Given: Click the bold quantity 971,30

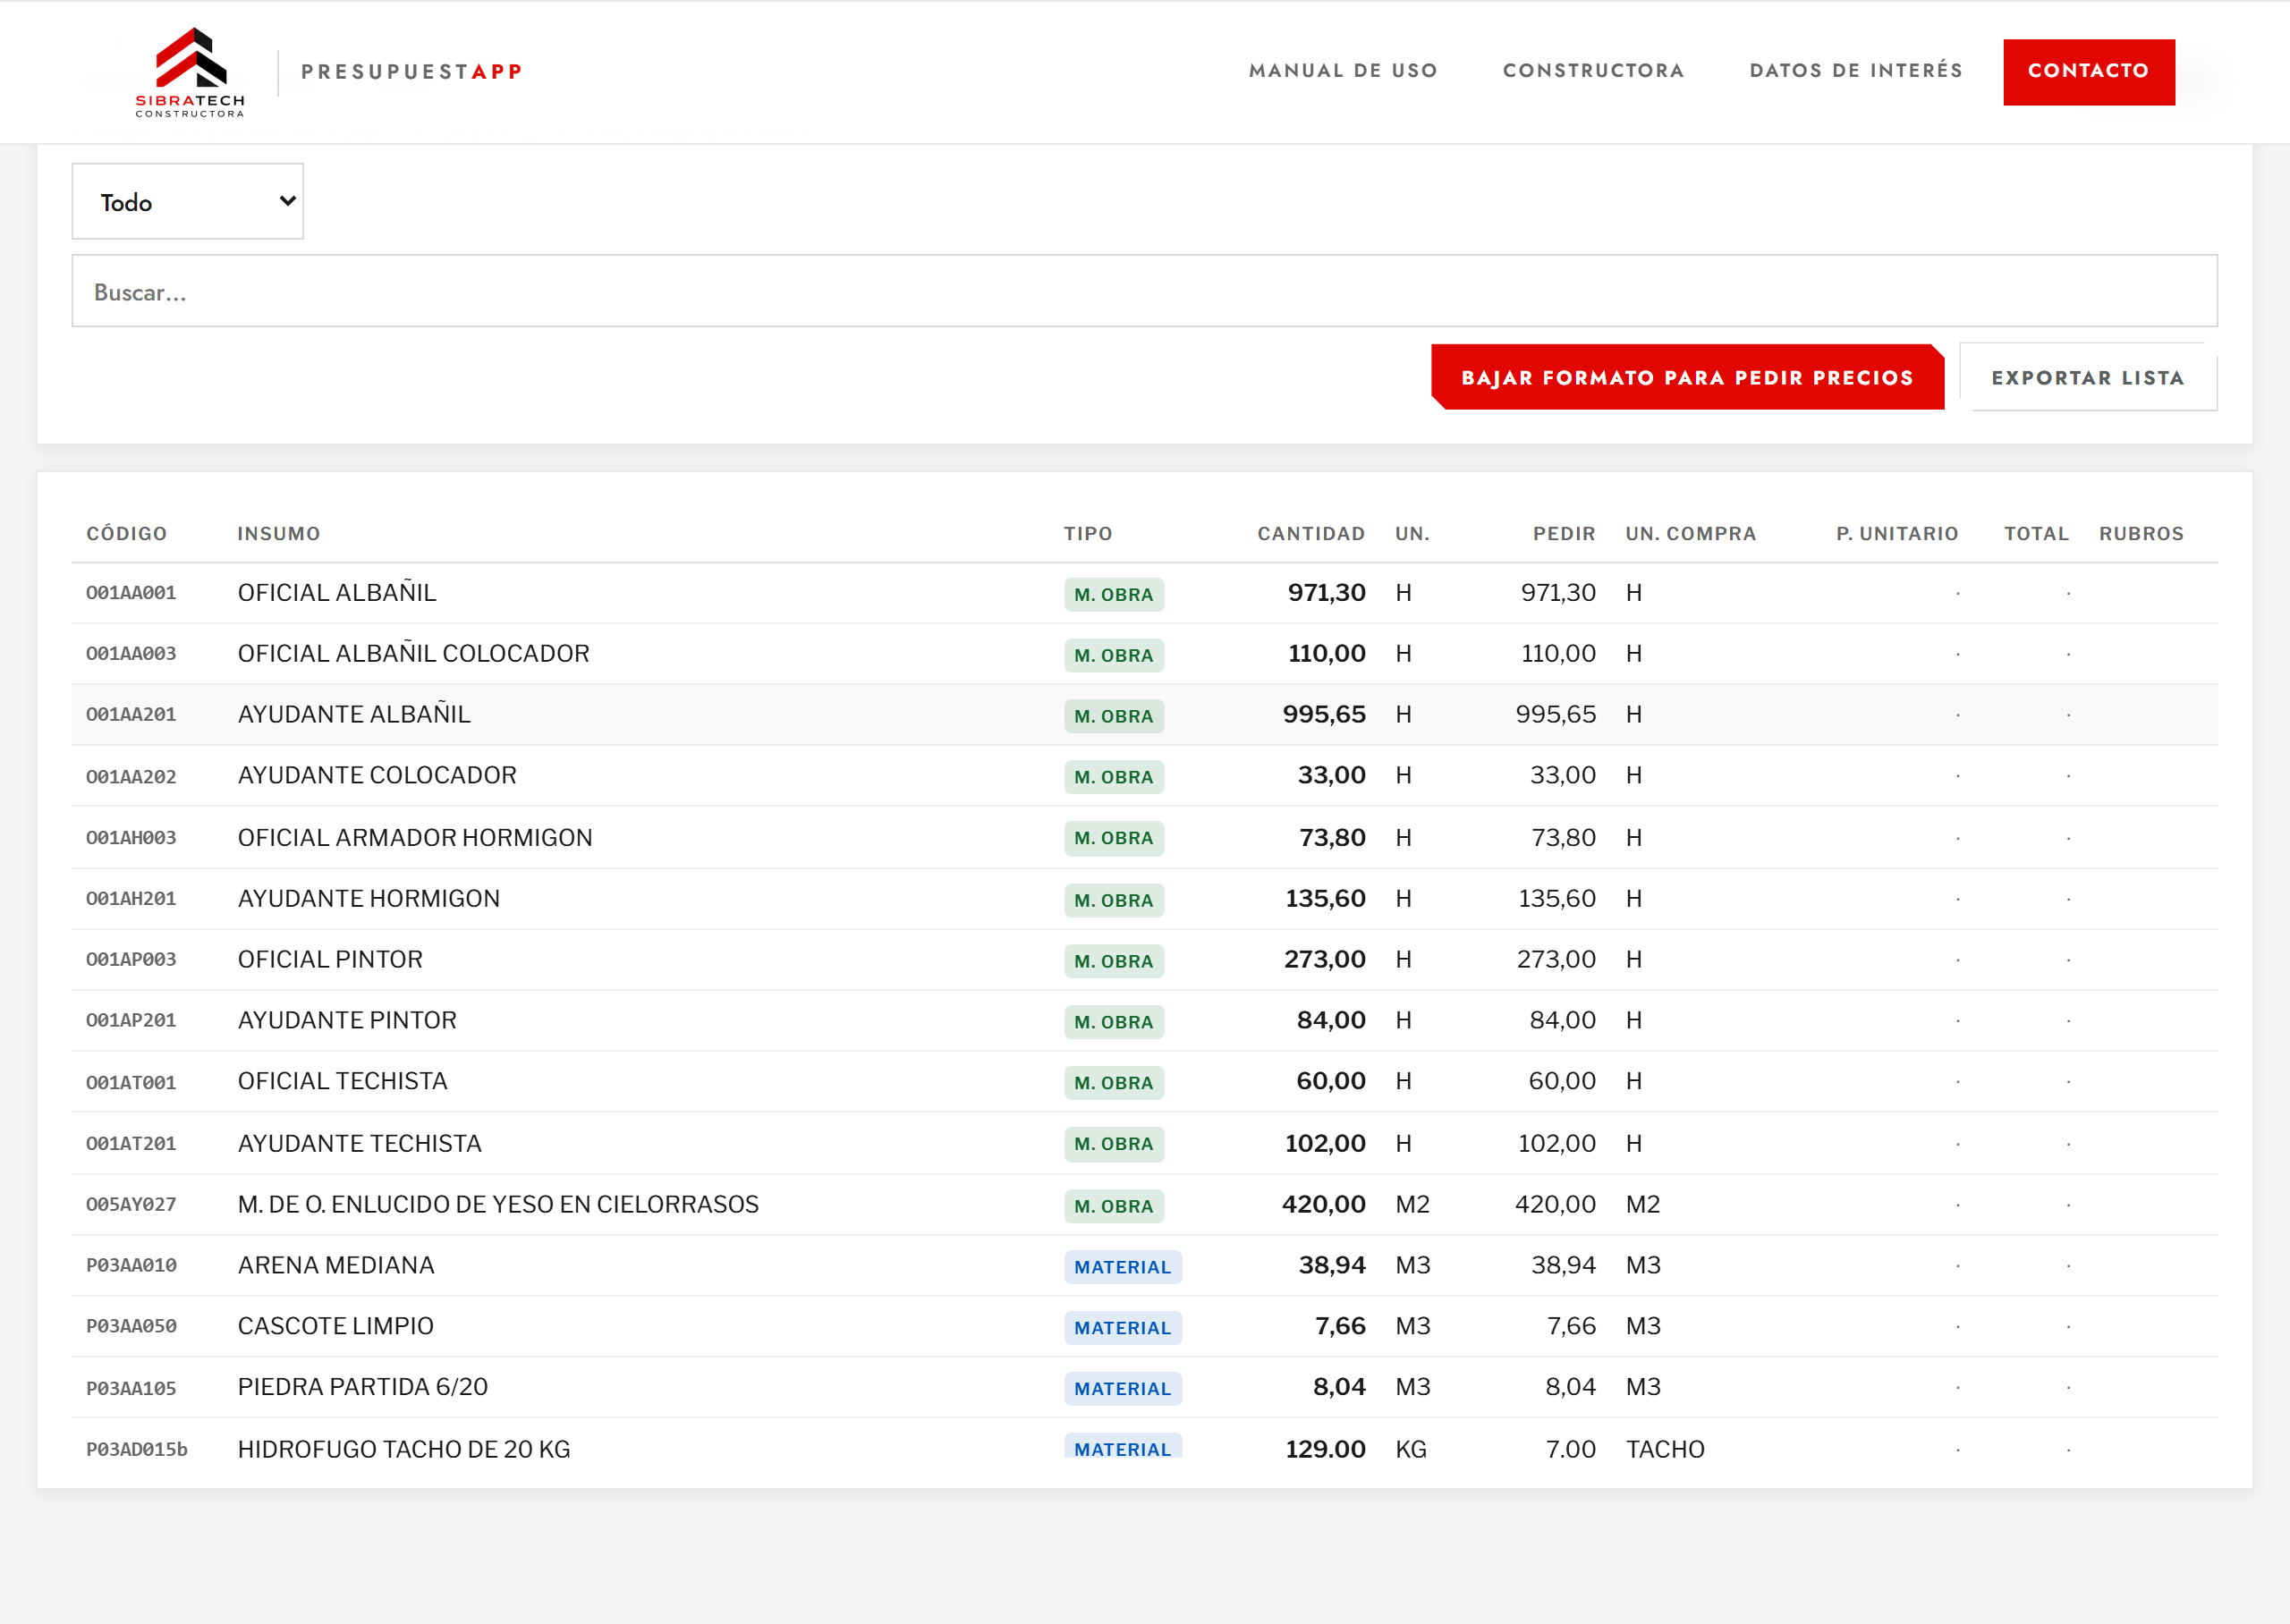Looking at the screenshot, I should [x=1326, y=593].
